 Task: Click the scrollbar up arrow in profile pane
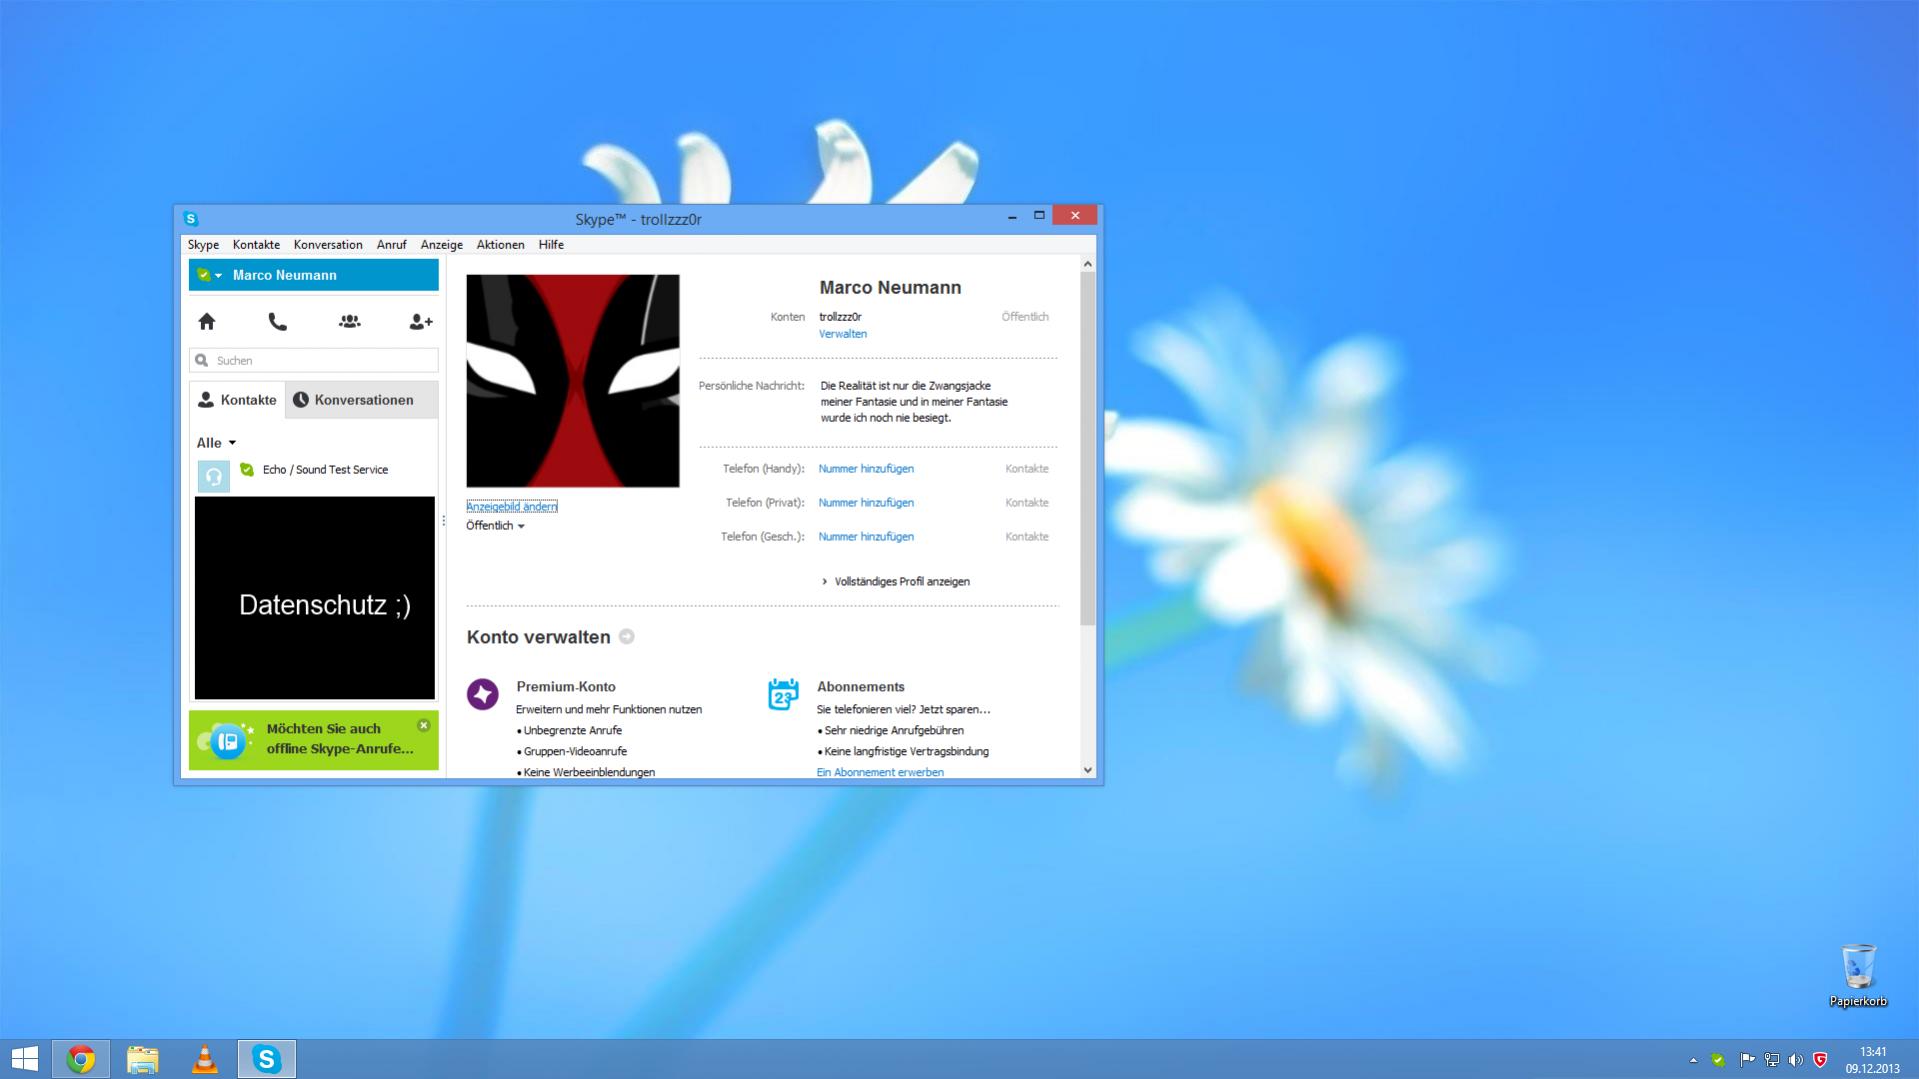(x=1088, y=264)
